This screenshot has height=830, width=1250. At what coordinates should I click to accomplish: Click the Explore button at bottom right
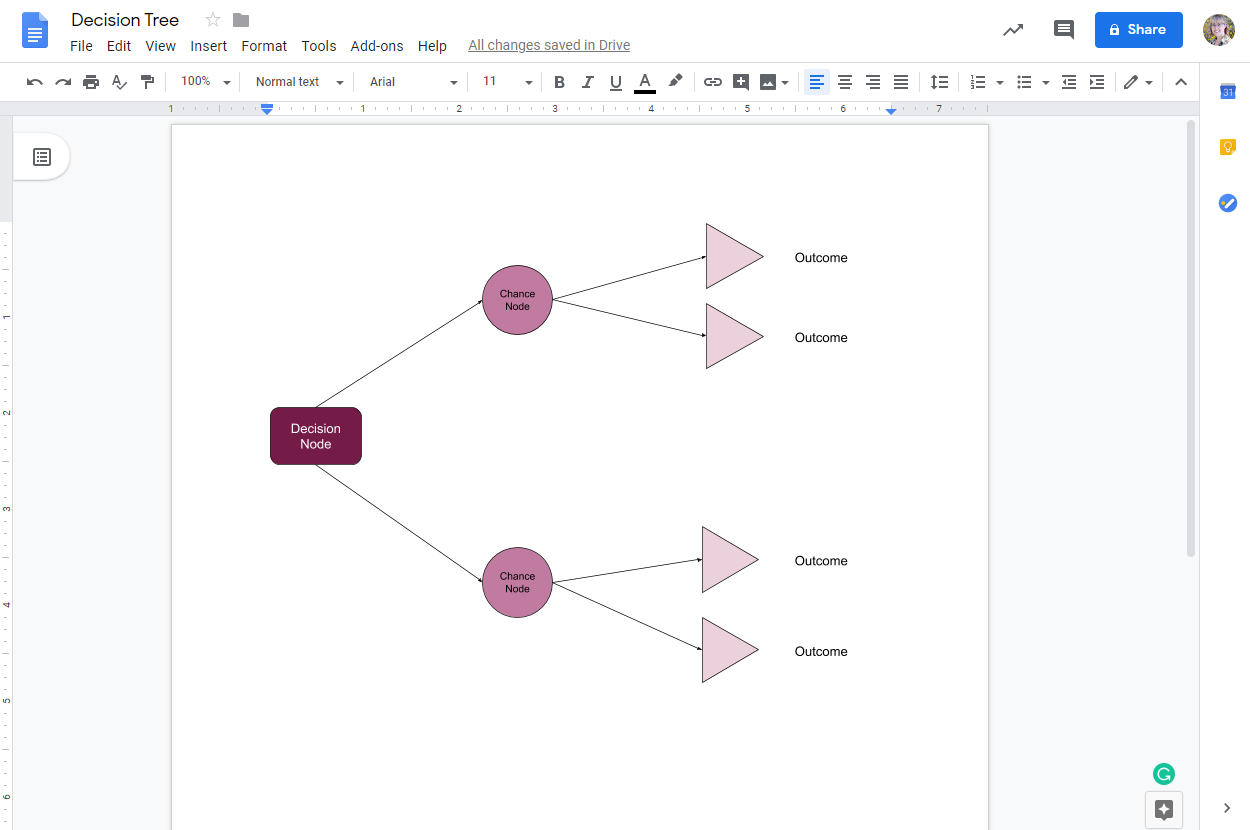pyautogui.click(x=1164, y=809)
